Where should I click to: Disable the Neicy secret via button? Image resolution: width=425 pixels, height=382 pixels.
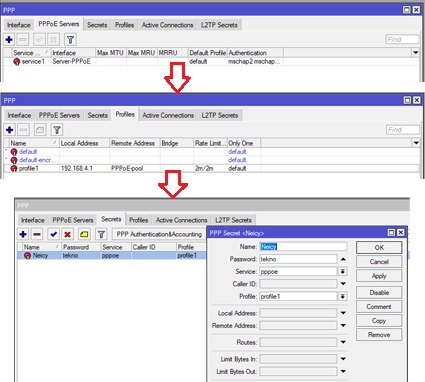(x=379, y=293)
